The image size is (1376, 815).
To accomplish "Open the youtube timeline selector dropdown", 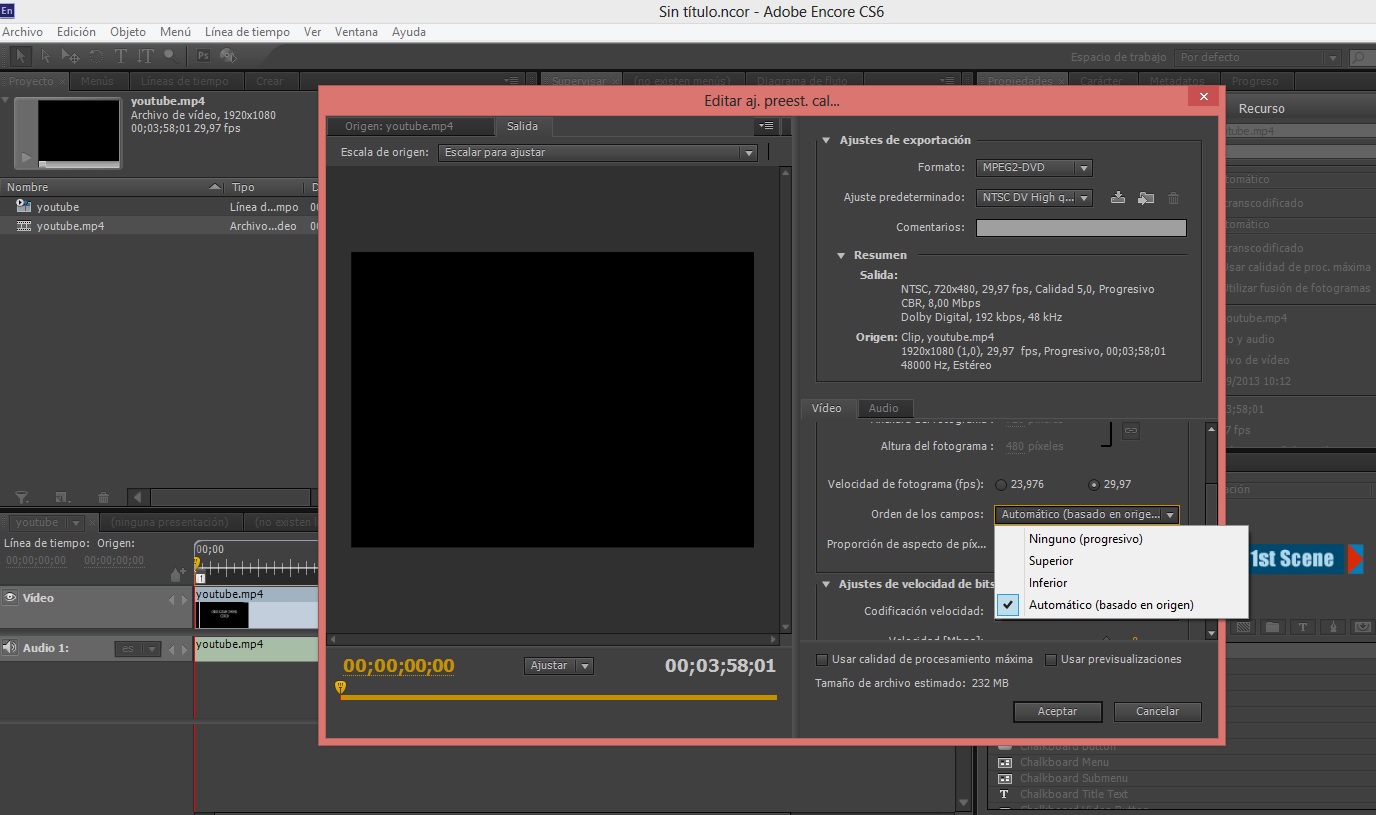I will pyautogui.click(x=48, y=523).
